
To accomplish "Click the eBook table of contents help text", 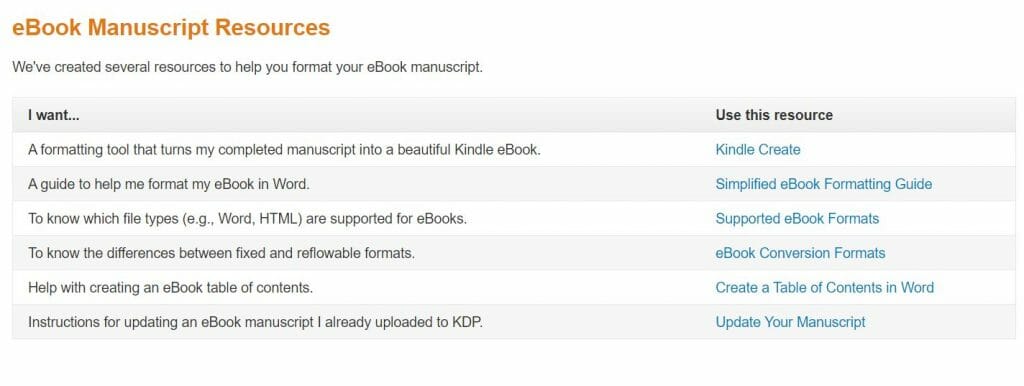I will coord(170,287).
